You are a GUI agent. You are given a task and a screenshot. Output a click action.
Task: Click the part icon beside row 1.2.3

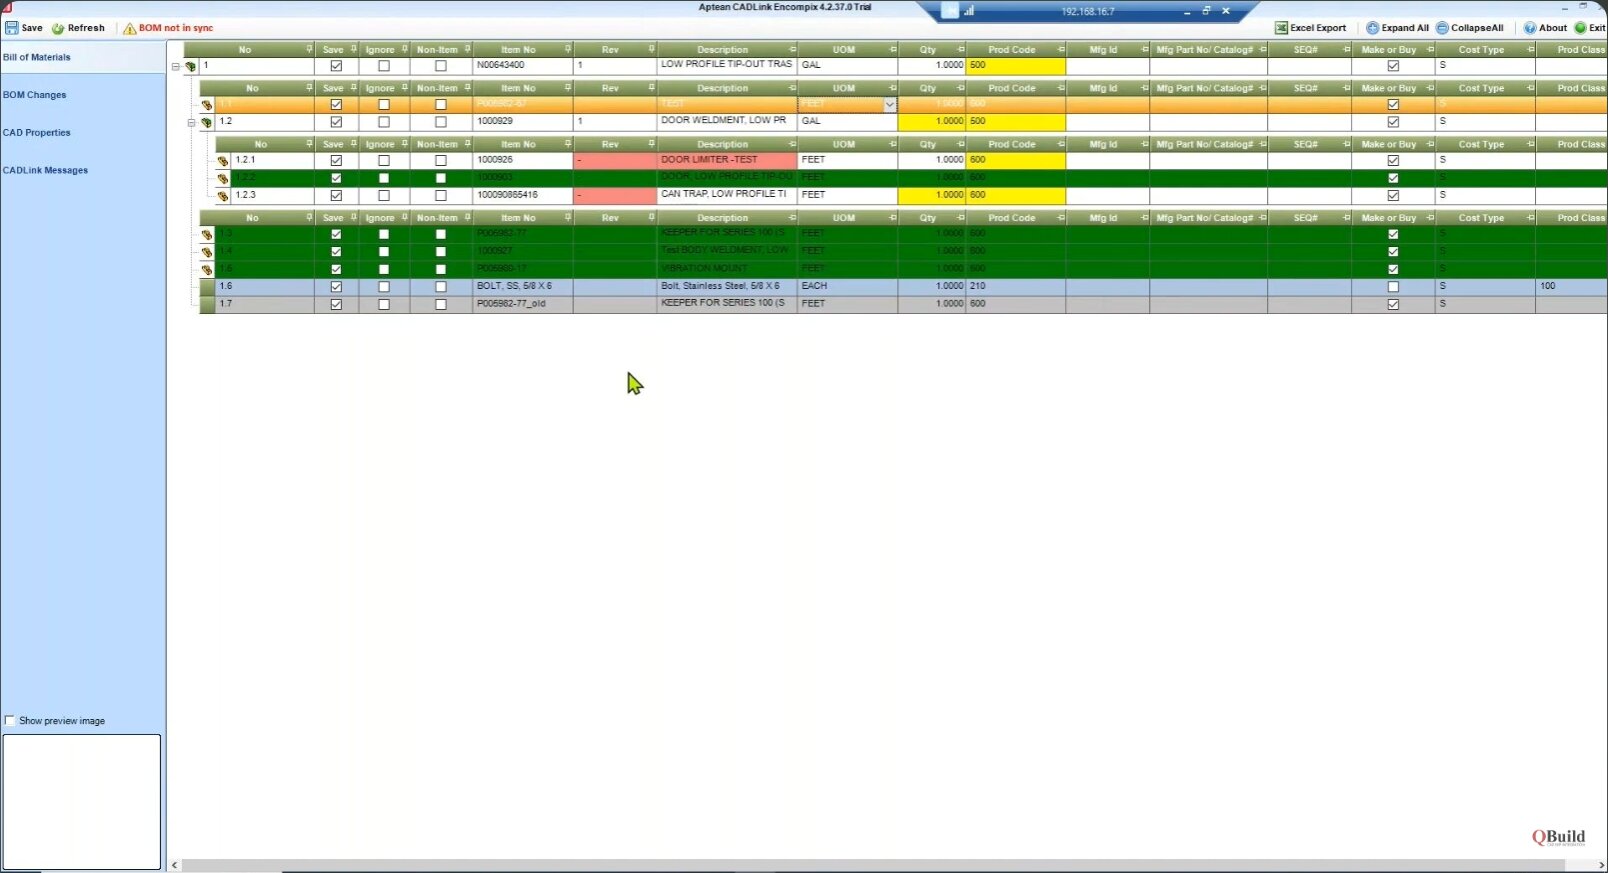click(x=223, y=196)
